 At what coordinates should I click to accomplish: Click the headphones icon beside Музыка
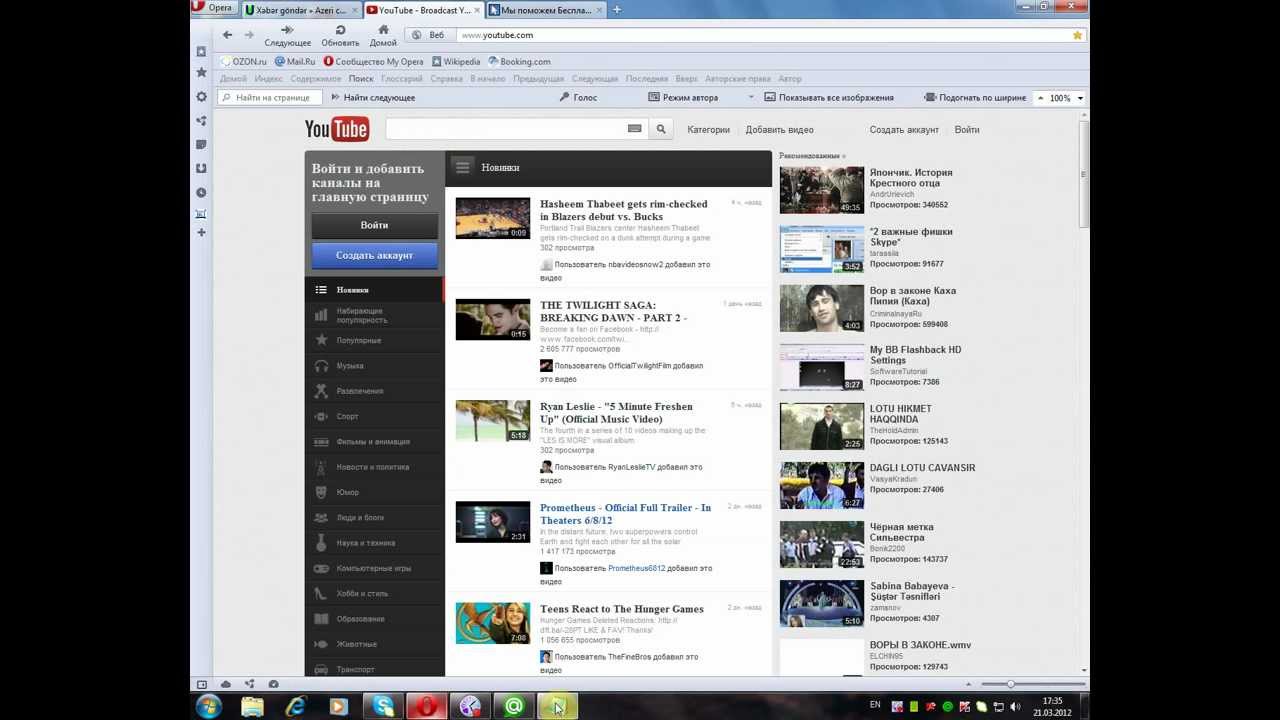tap(321, 366)
